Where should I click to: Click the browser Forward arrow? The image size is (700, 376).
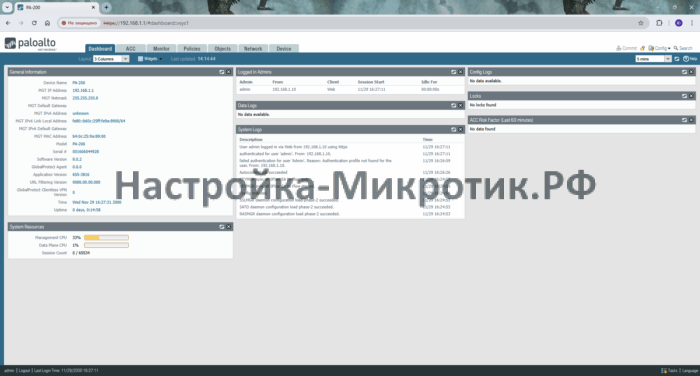(21, 23)
